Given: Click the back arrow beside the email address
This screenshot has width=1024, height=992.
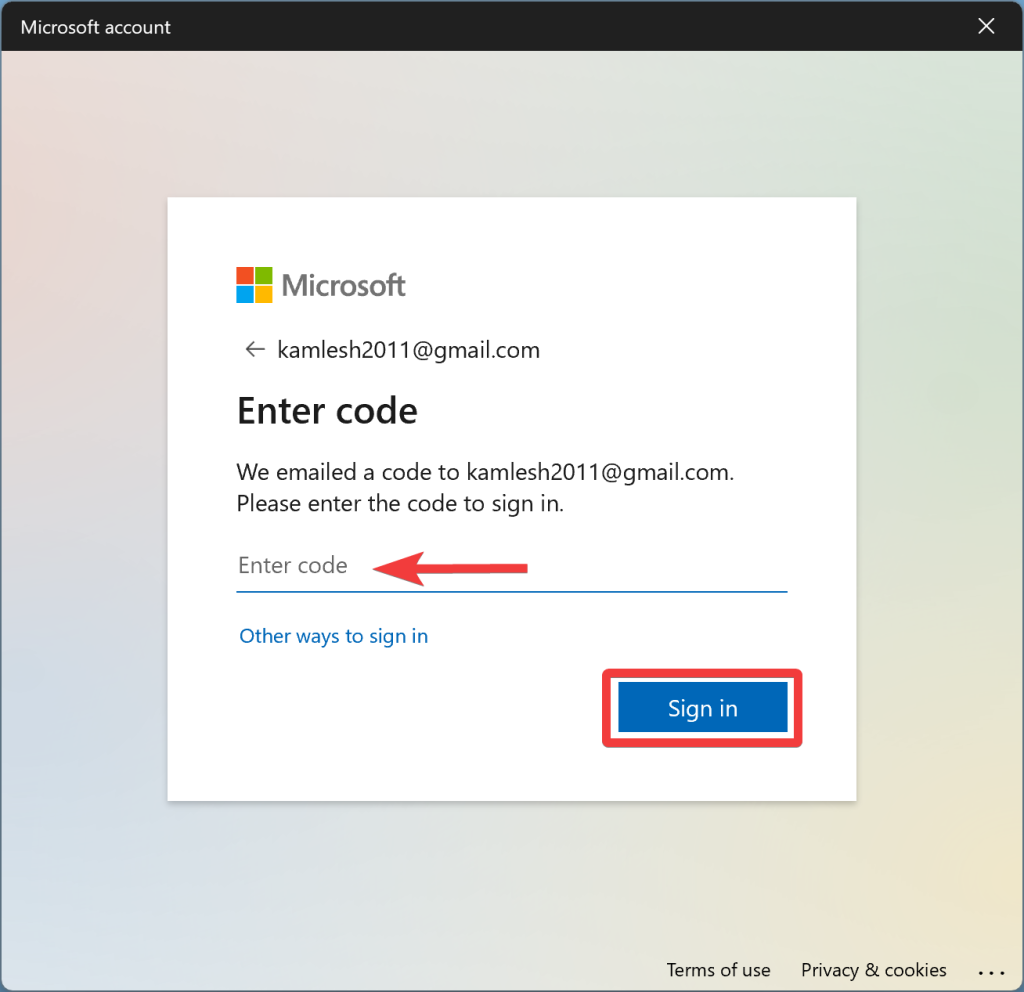Looking at the screenshot, I should click(x=255, y=349).
